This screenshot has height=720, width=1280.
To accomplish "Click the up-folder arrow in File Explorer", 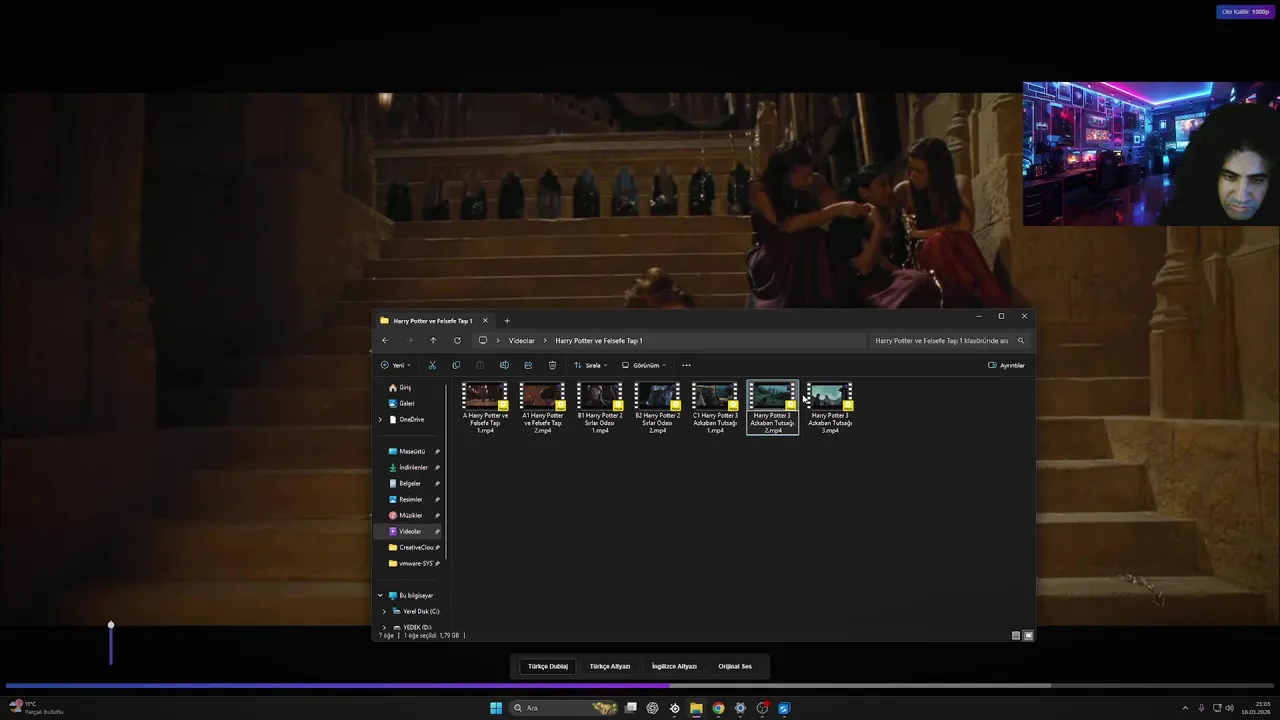I will 433,341.
